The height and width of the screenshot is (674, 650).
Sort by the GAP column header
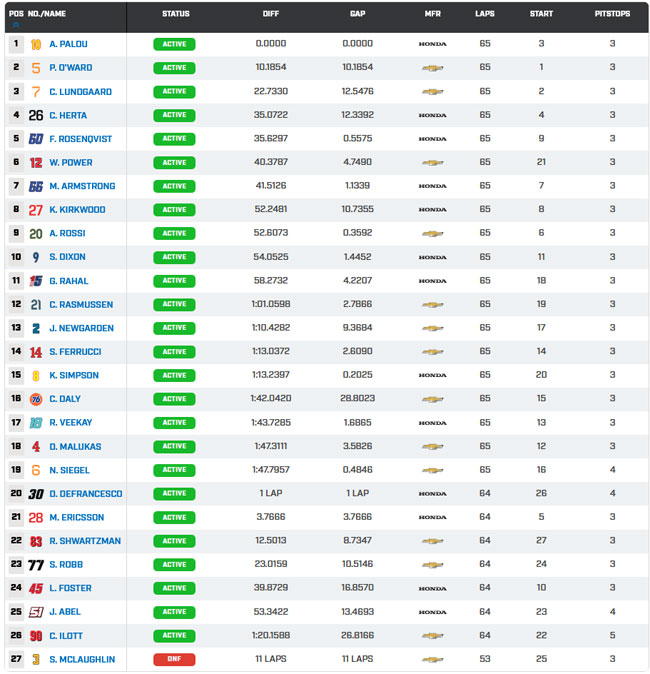pyautogui.click(x=358, y=14)
